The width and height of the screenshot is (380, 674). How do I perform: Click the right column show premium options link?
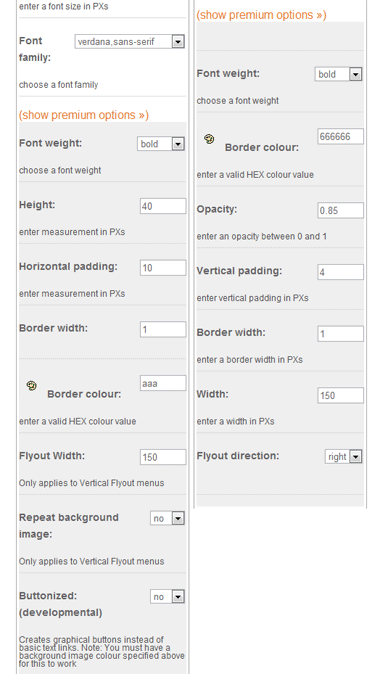[x=261, y=15]
